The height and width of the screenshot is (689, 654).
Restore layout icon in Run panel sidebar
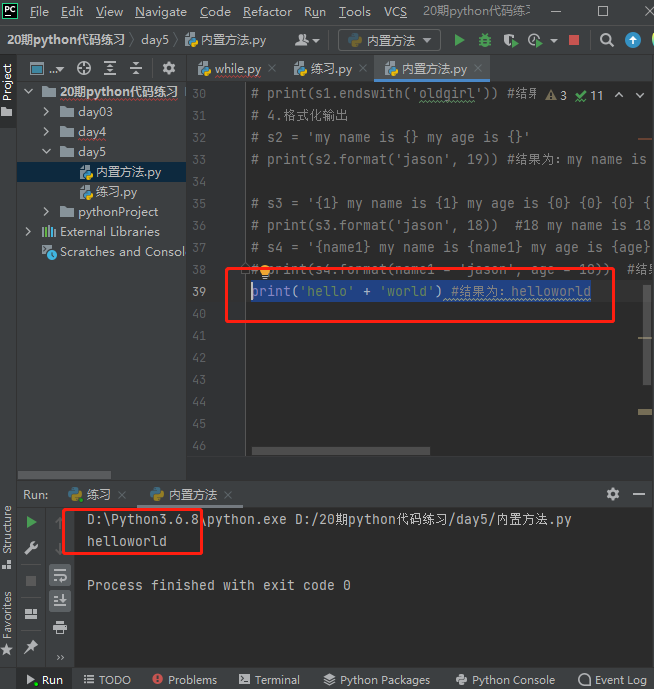tap(31, 614)
